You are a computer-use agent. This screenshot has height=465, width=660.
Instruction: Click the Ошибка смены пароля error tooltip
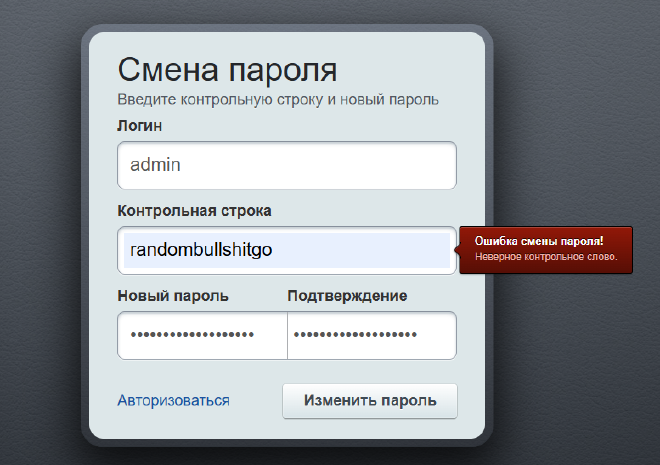(546, 250)
